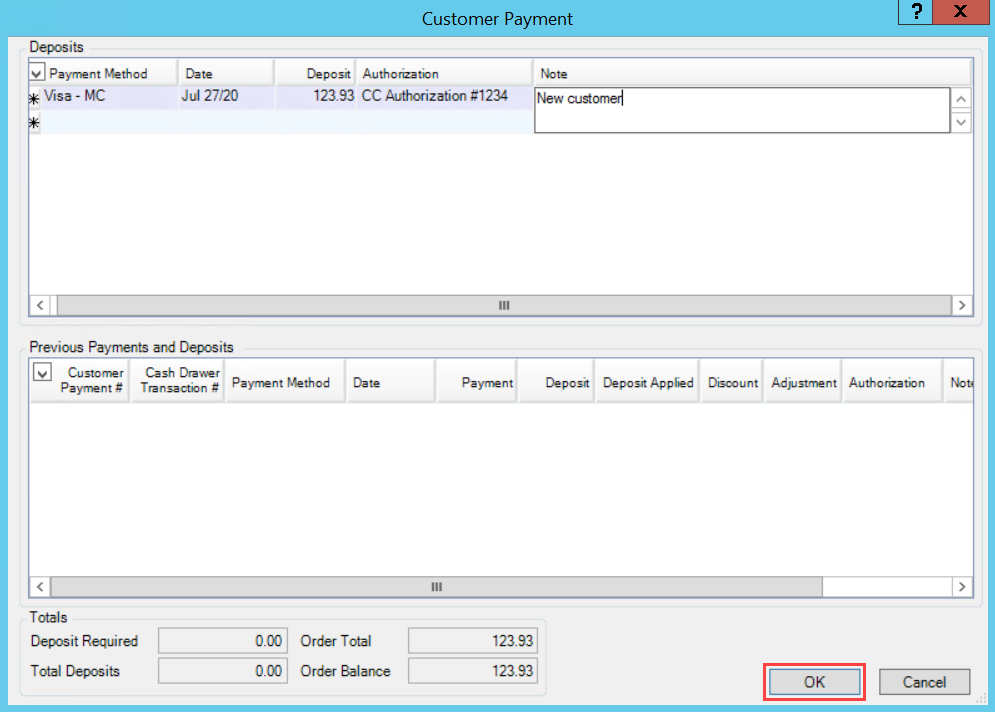
Task: Click into the Note field reading New customer
Action: 742,110
